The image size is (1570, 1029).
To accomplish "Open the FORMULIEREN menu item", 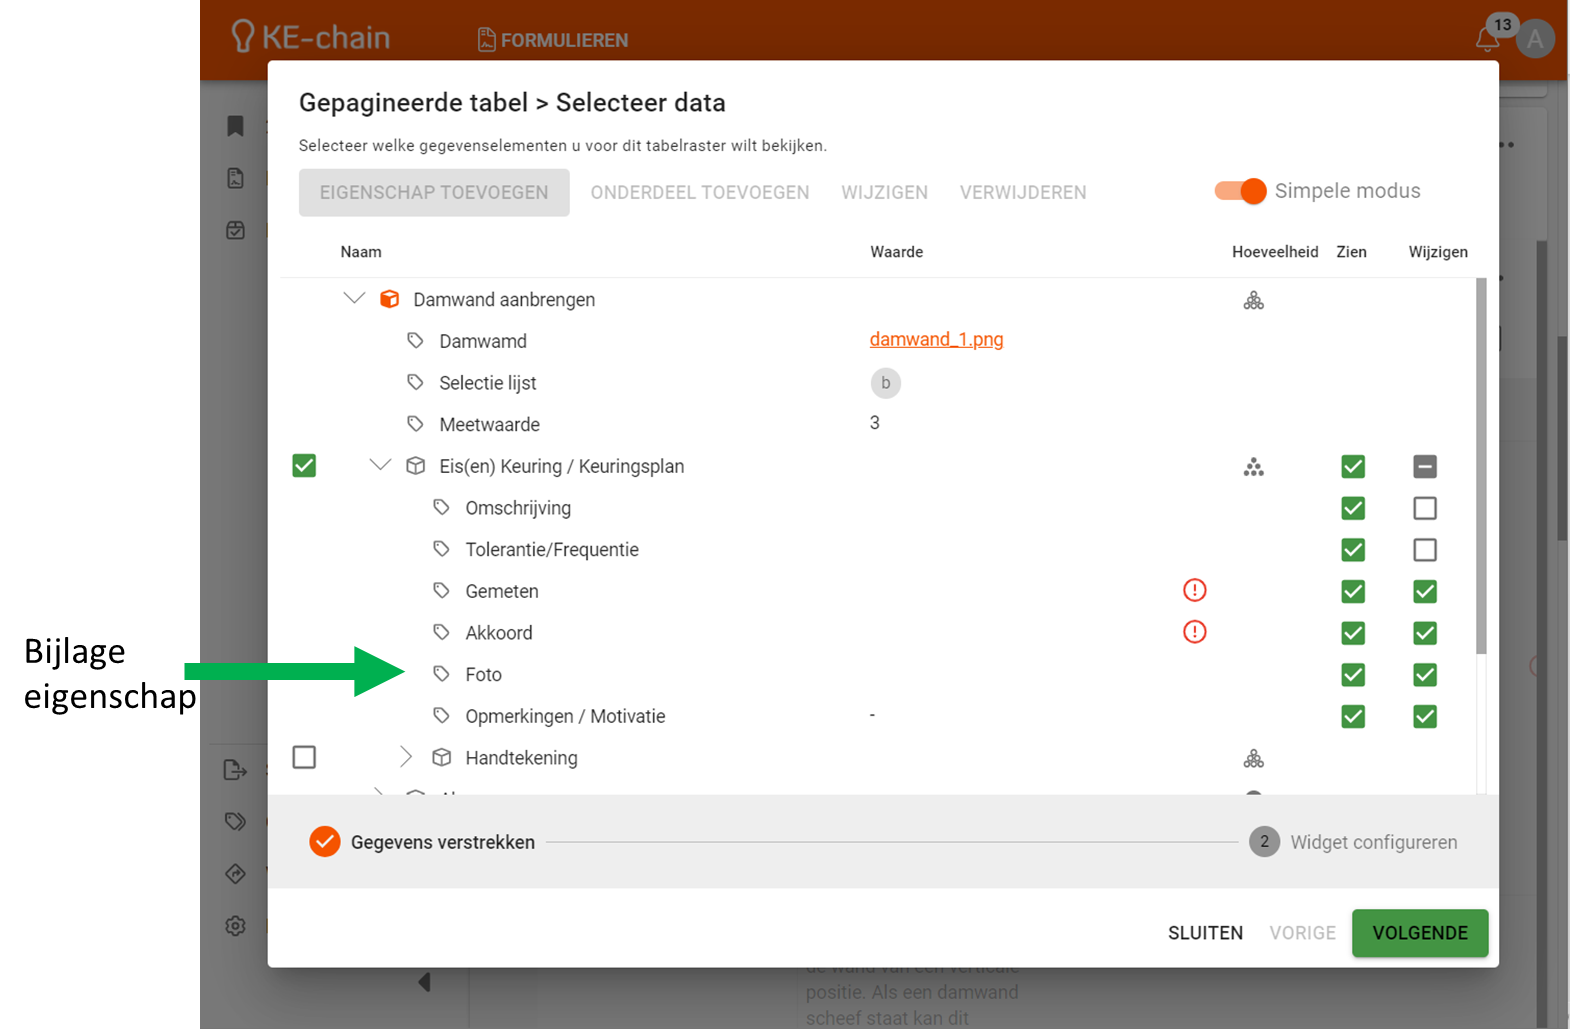I will [x=553, y=40].
